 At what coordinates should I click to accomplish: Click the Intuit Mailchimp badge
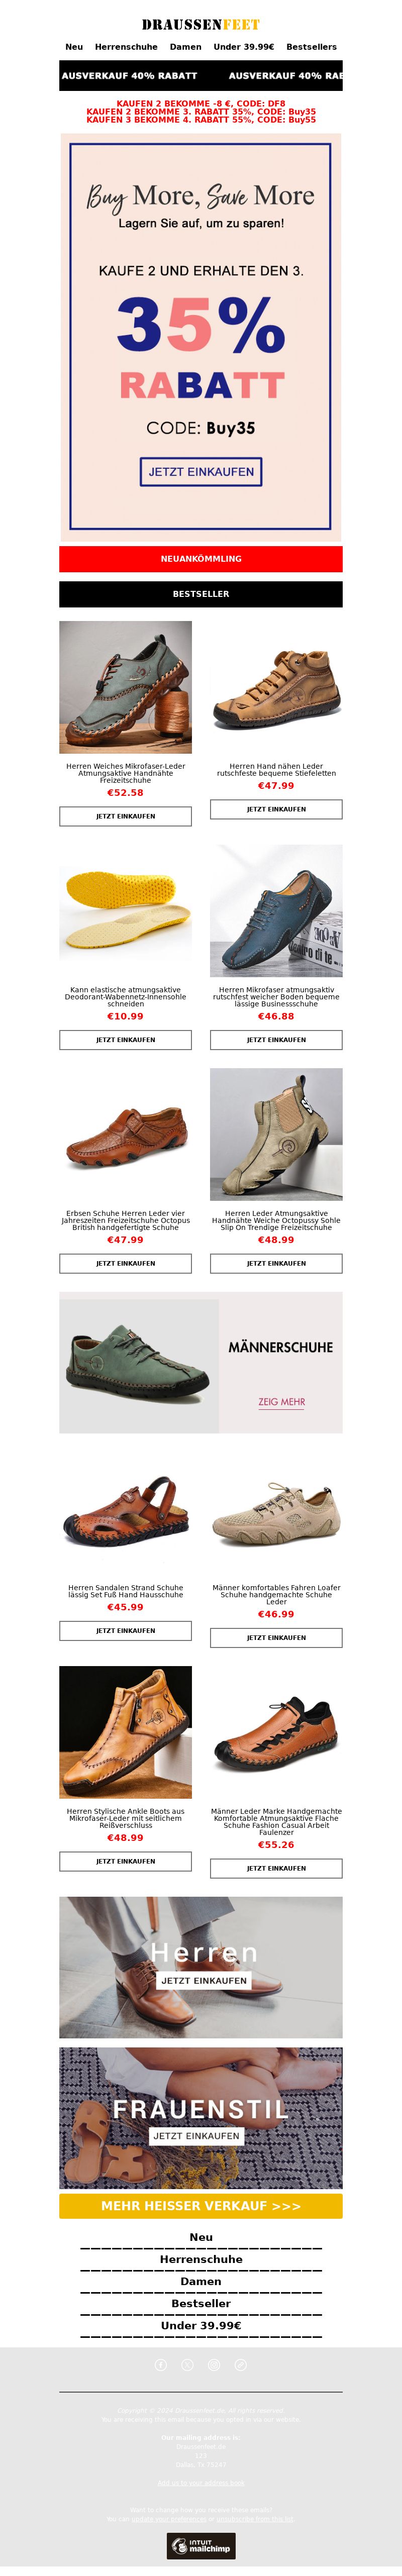click(201, 2546)
